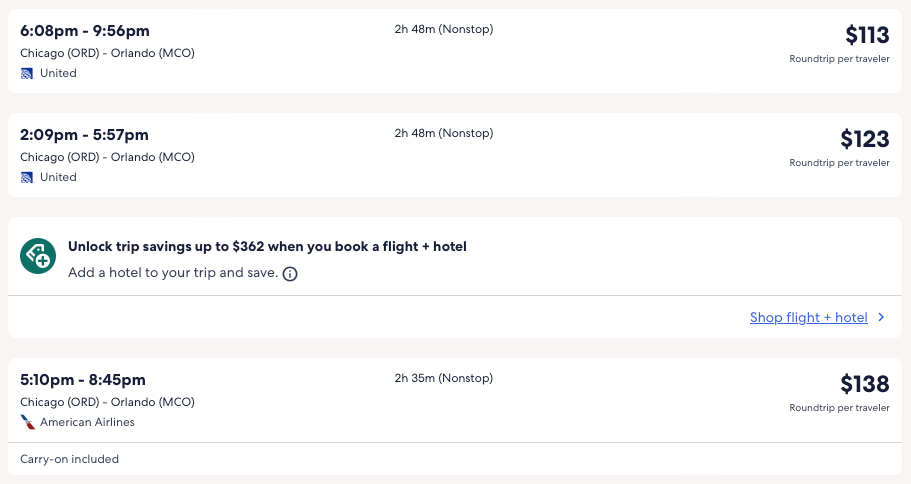Click the American Airlines carrier name
Image resolution: width=911 pixels, height=484 pixels.
(87, 422)
